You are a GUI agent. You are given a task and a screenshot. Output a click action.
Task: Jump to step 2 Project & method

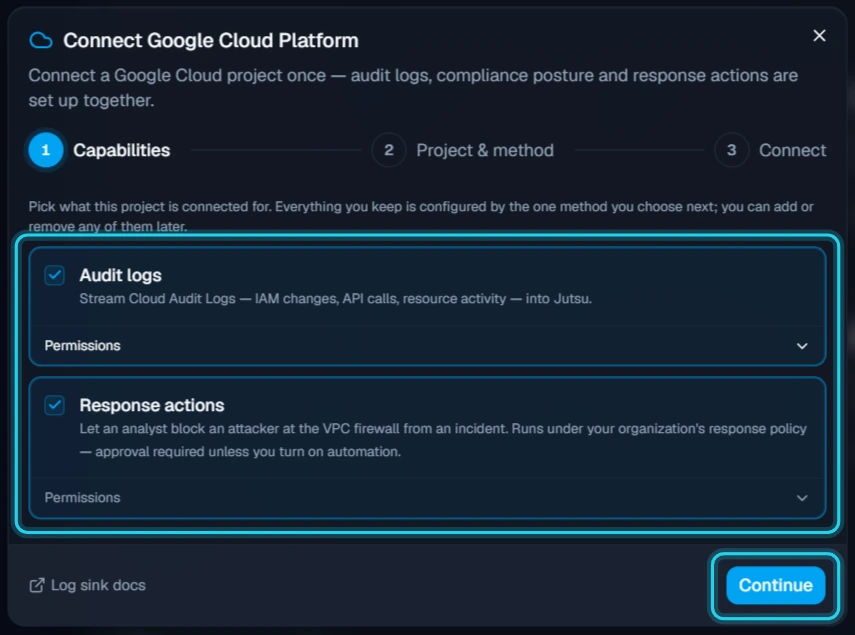pyautogui.click(x=462, y=150)
